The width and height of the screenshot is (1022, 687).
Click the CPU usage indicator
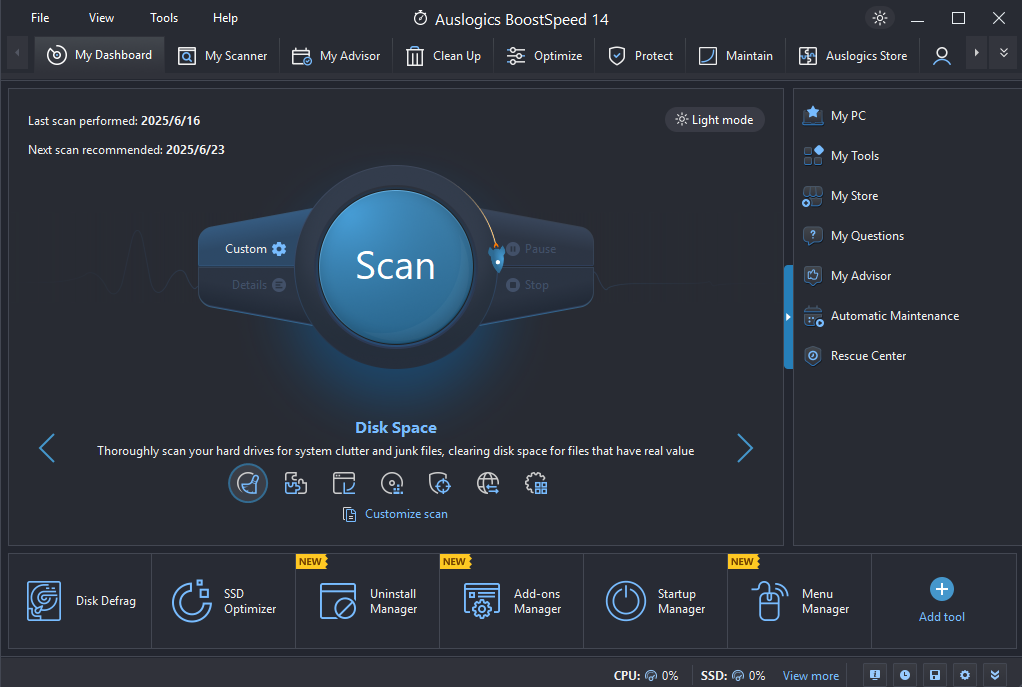[646, 676]
